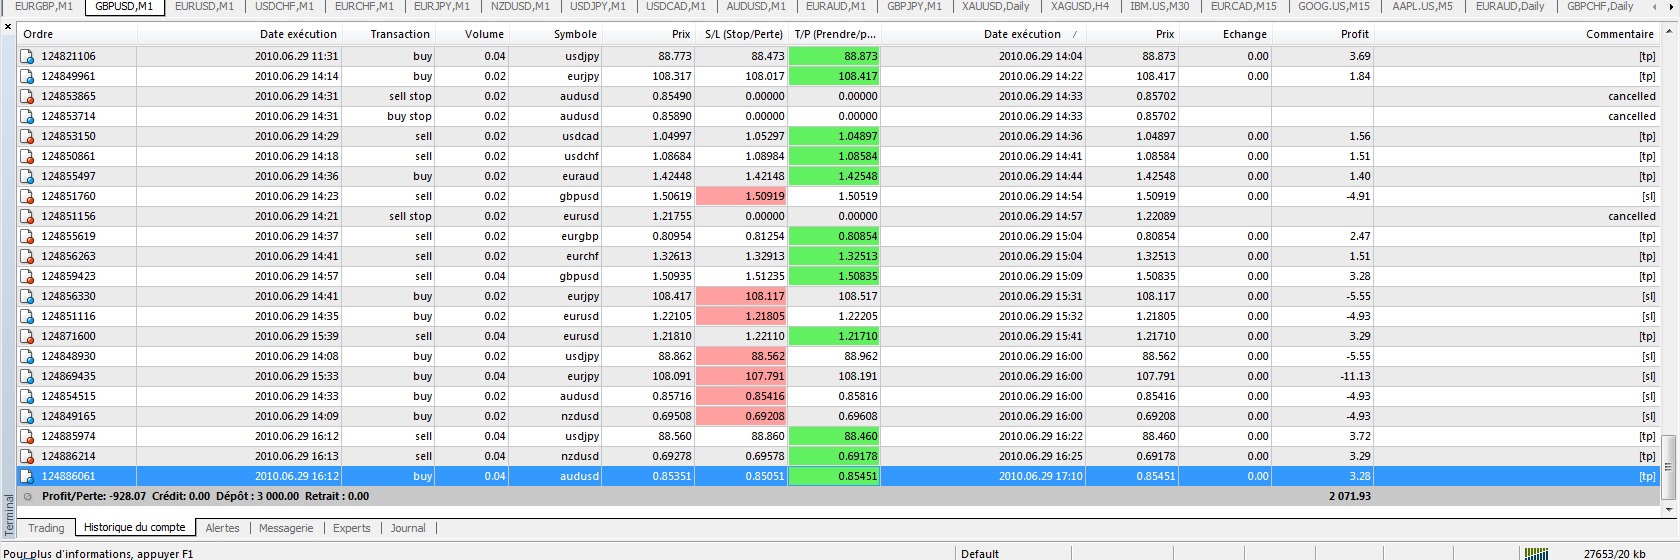Click the Profit/Perte: -928.07 summary text
Screen dimensions: 1680x560
(x=94, y=496)
